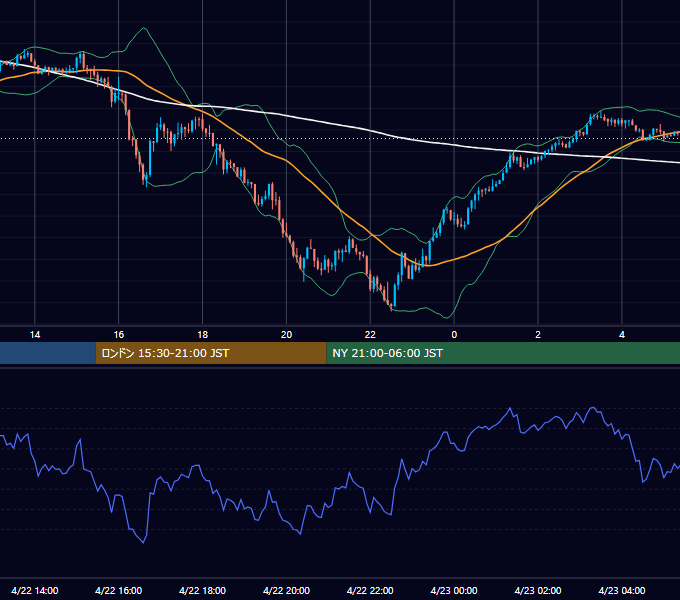Click the 4 hour label on the price chart axis
This screenshot has height=600, width=680.
[x=622, y=335]
